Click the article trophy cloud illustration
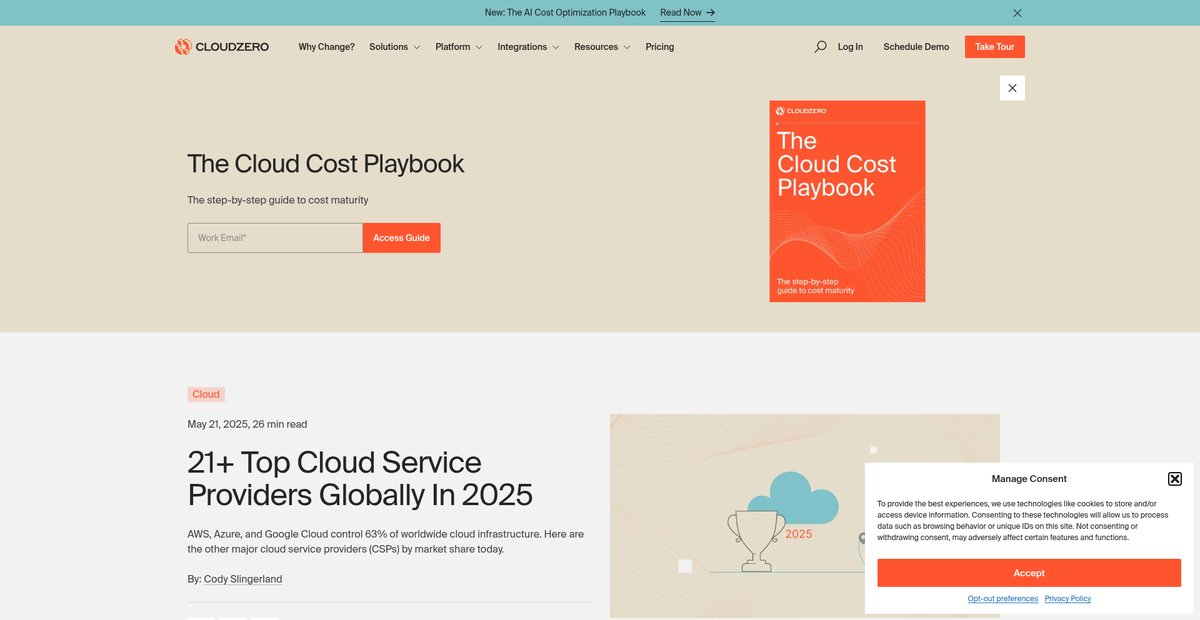 click(805, 515)
